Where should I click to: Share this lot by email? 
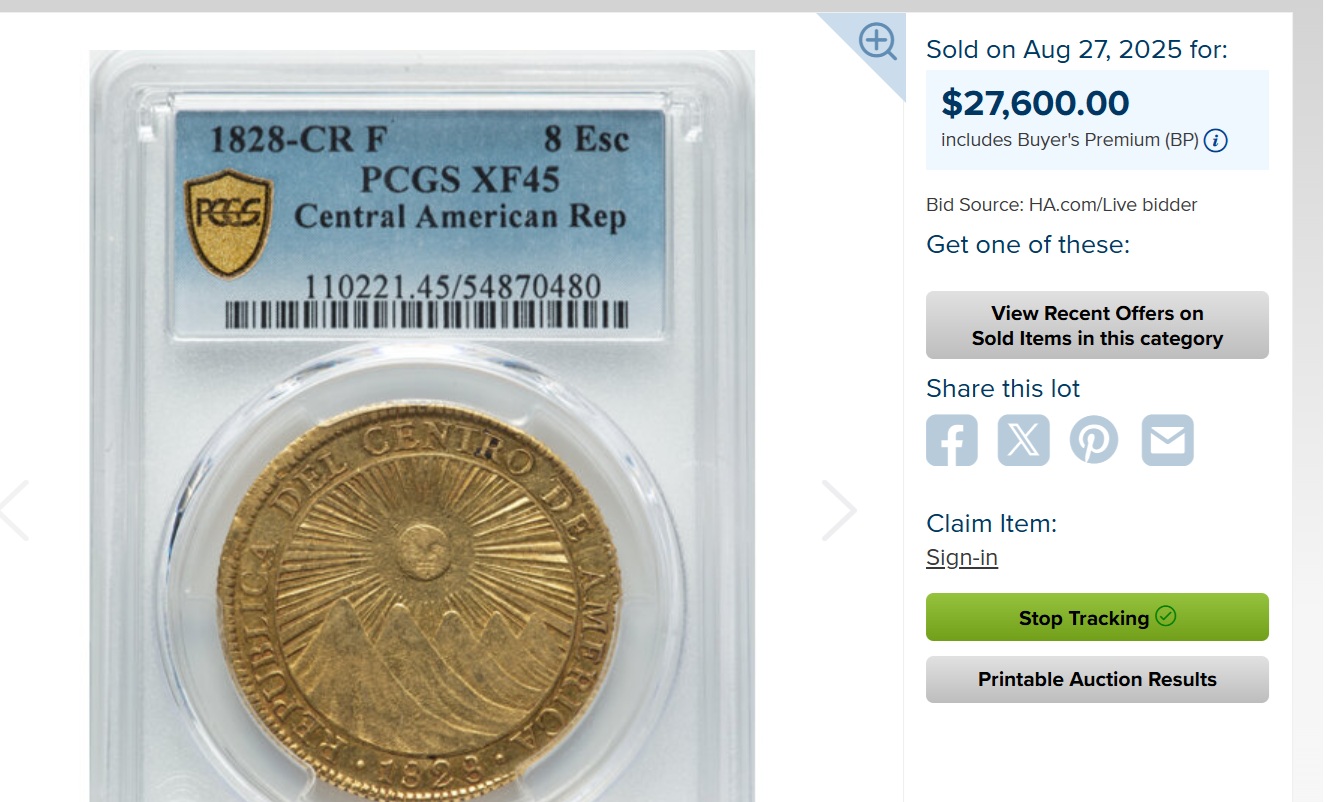1168,440
